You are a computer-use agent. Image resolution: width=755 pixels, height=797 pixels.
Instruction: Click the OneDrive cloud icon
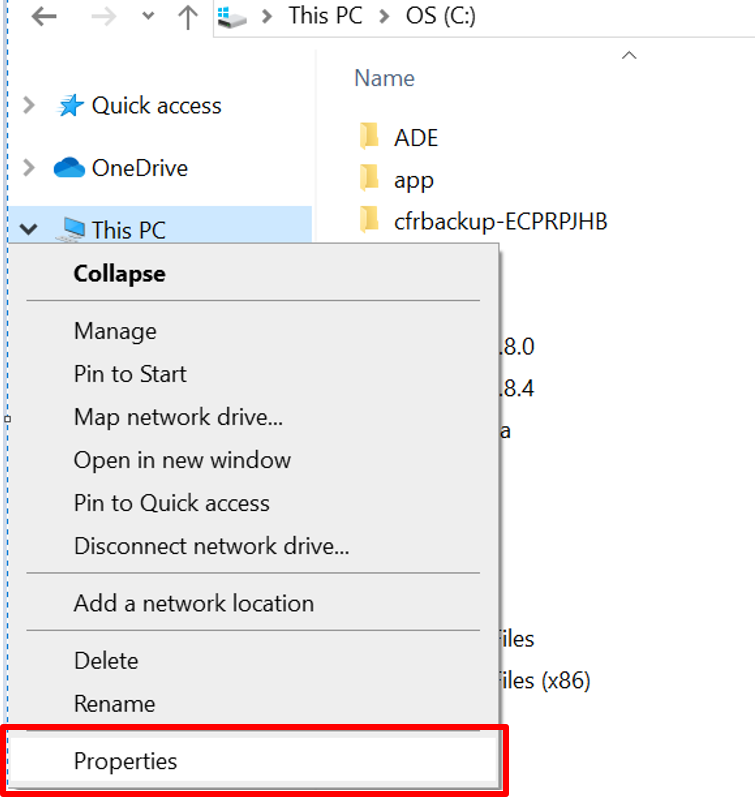coord(69,168)
